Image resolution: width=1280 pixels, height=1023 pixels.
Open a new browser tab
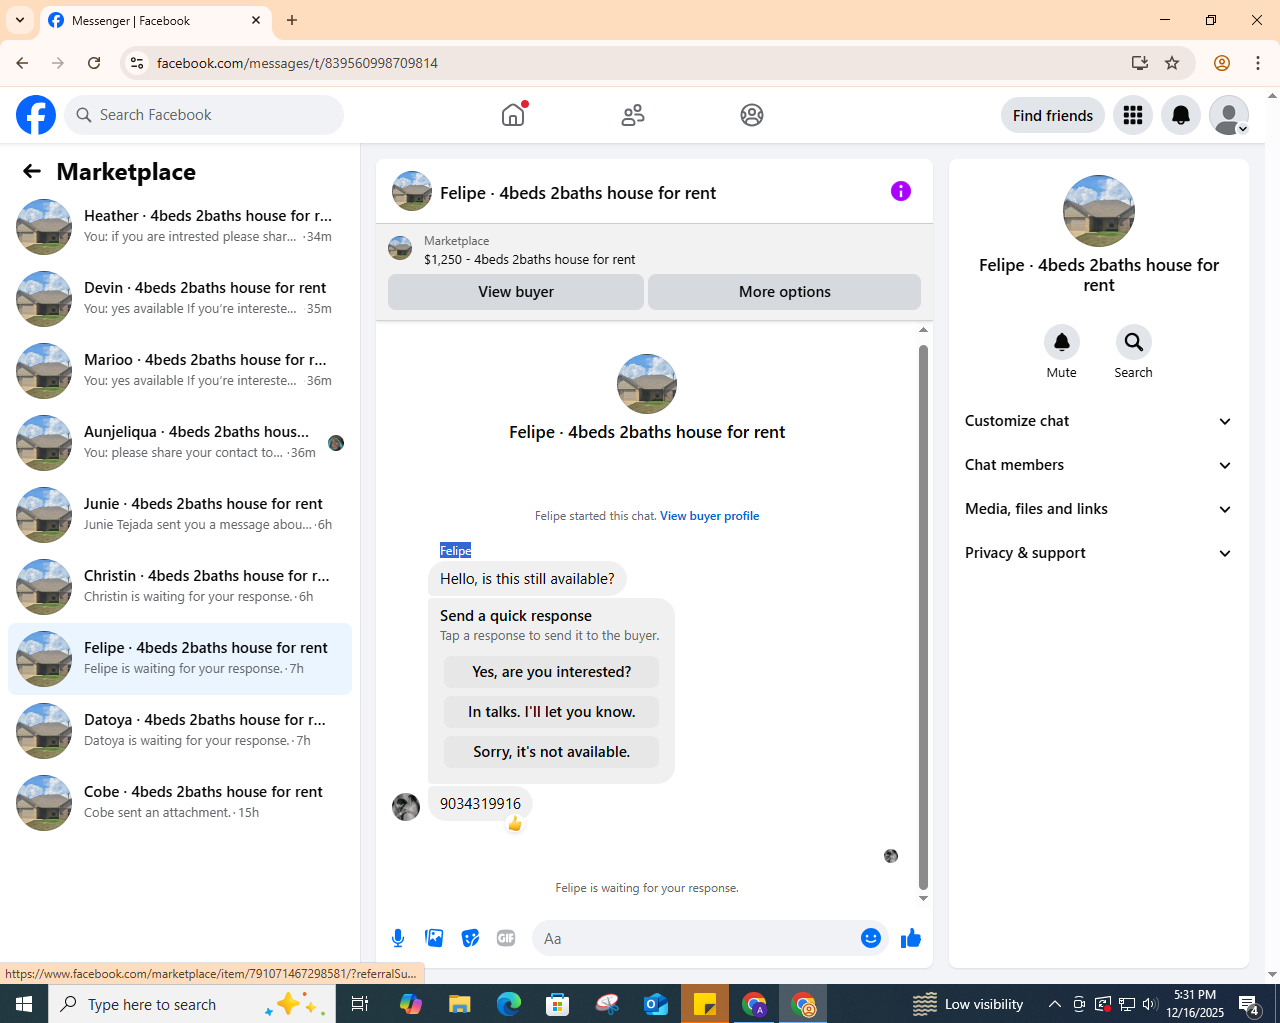(x=292, y=20)
